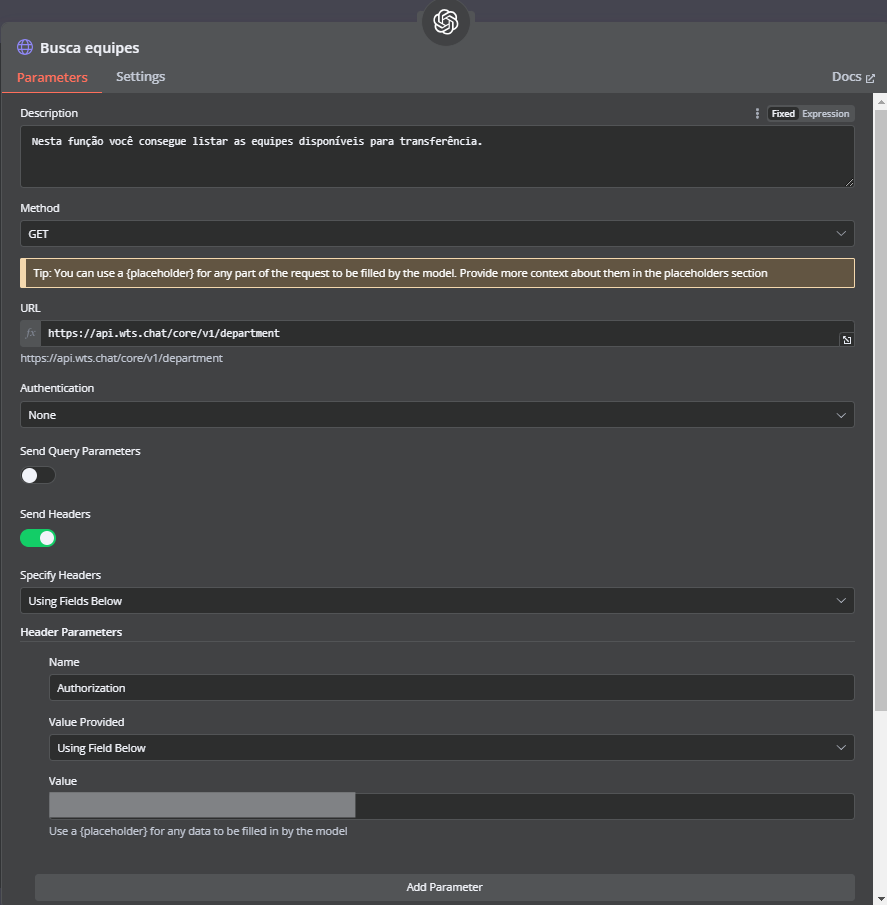Click the globe icon beside Busca equipes
The image size is (887, 905).
(x=24, y=47)
